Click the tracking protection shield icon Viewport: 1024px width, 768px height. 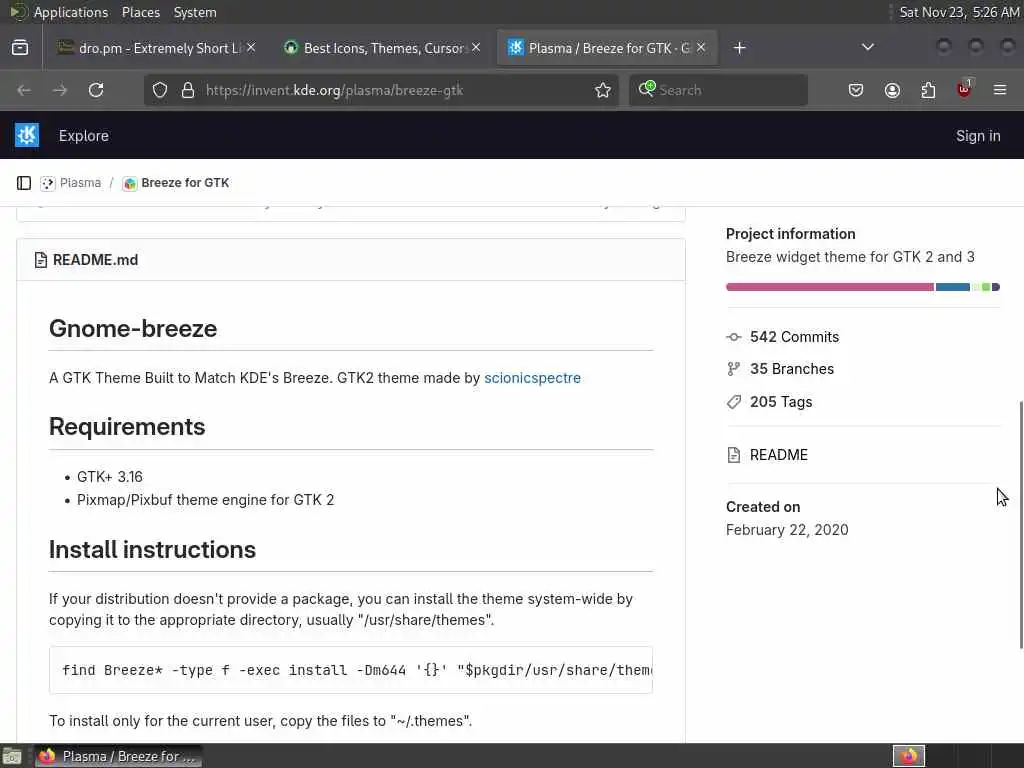click(x=160, y=90)
